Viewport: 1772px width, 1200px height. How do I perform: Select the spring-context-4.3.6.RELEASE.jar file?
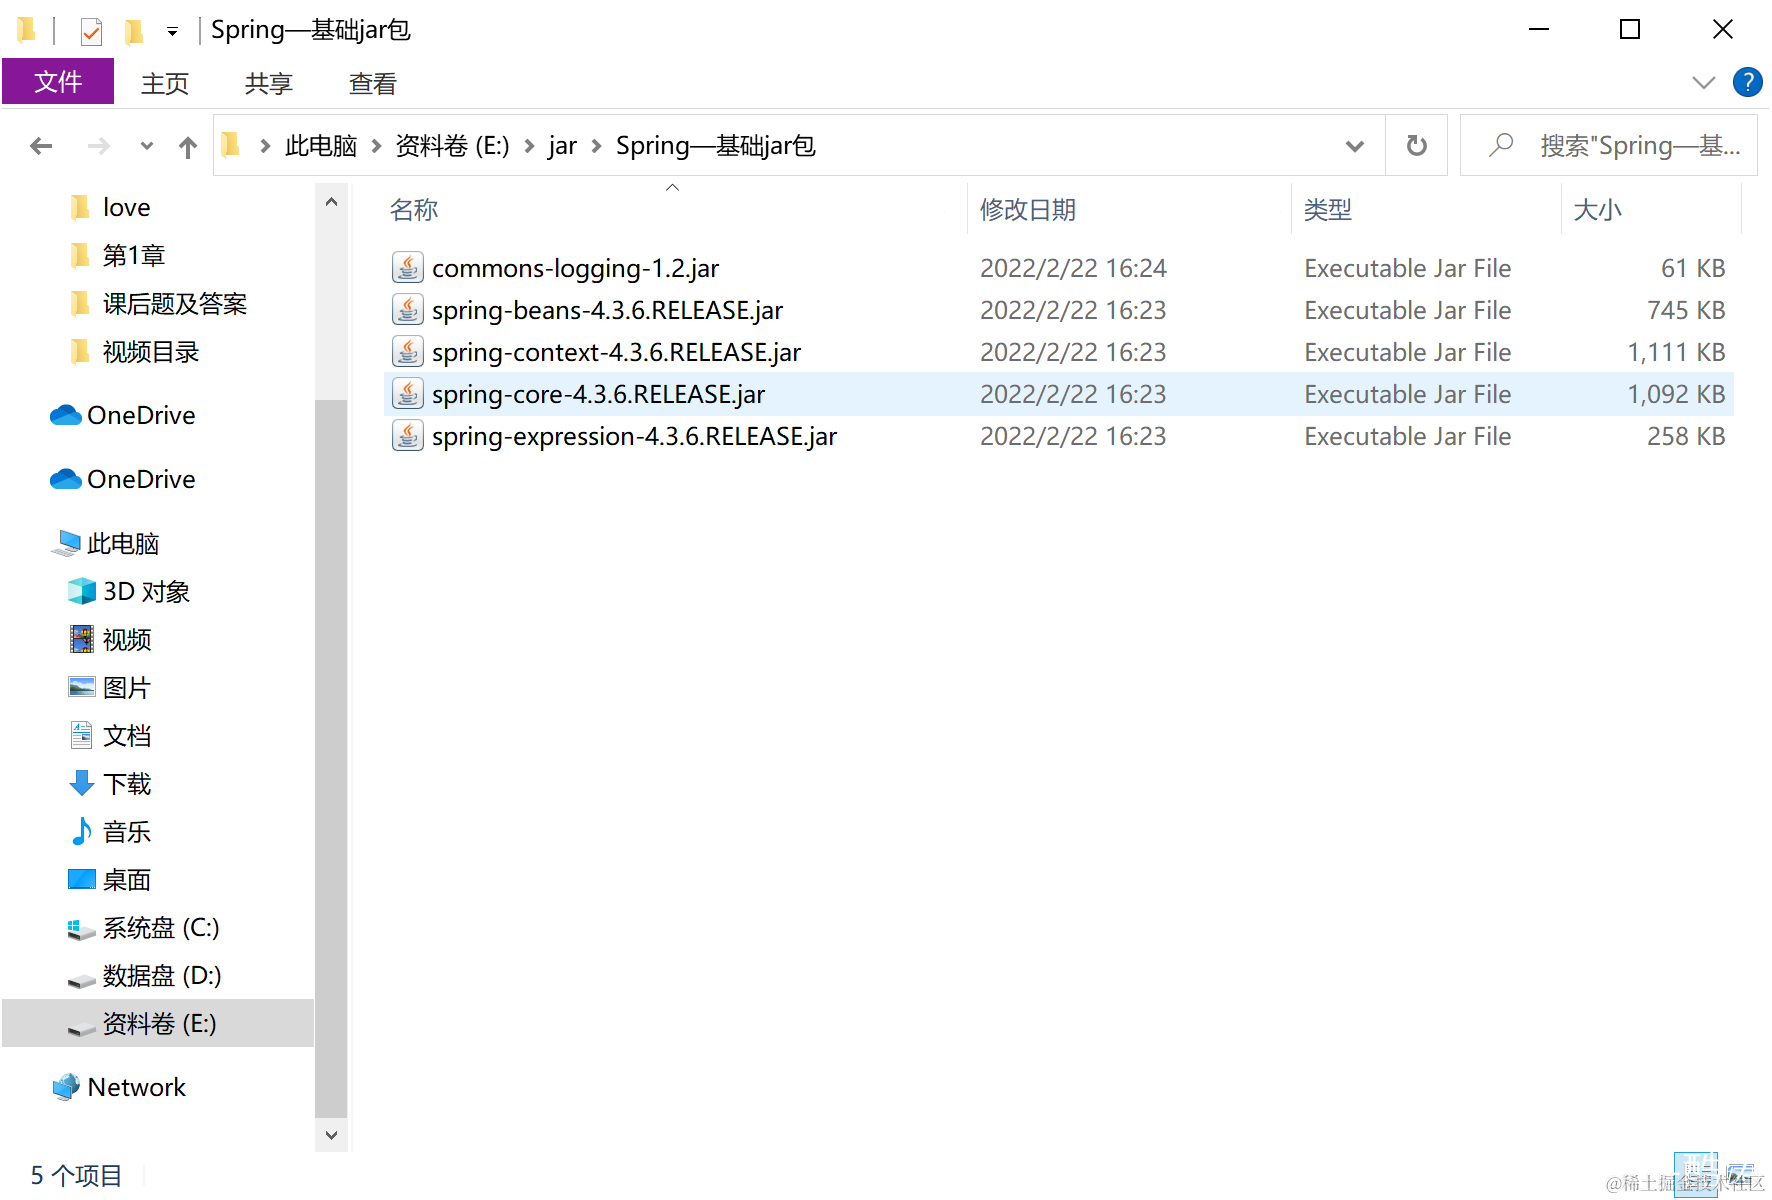click(1058, 352)
